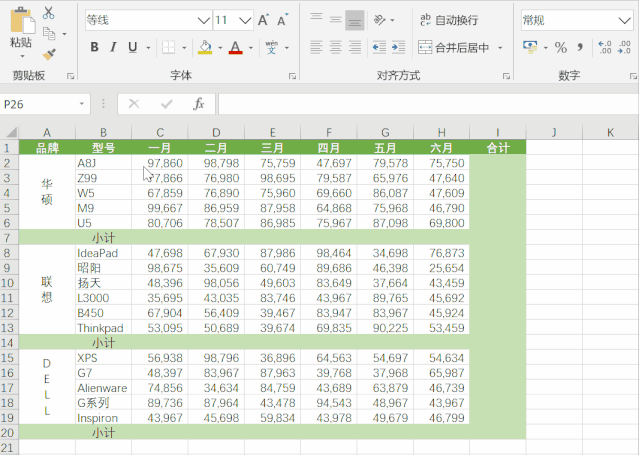Align text left
Image resolution: width=639 pixels, height=455 pixels.
(x=316, y=47)
